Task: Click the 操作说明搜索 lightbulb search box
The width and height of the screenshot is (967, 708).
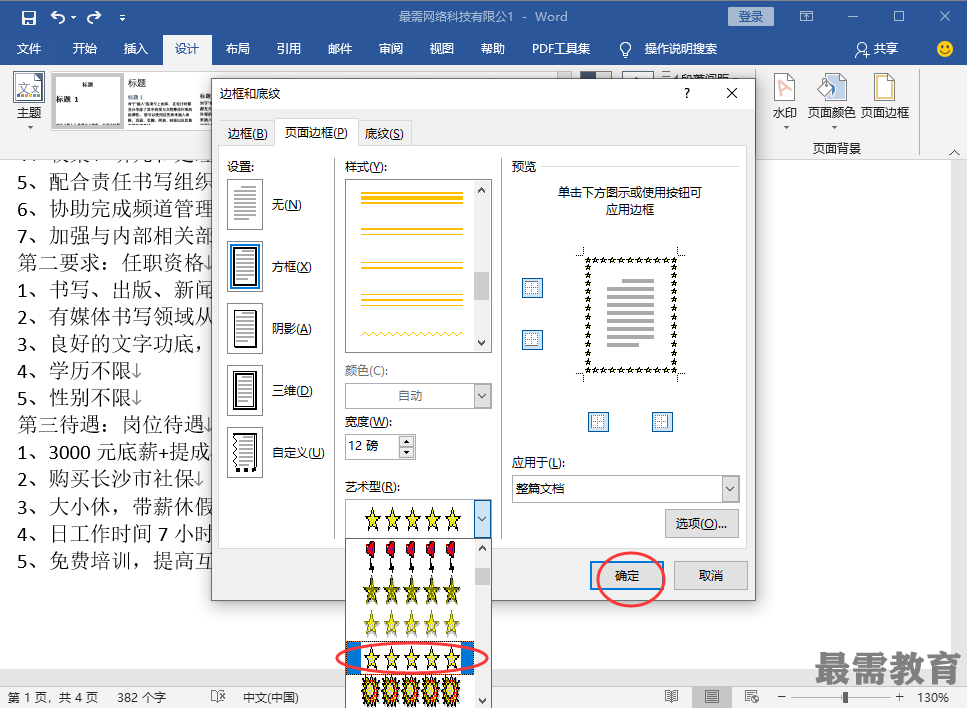Action: tap(668, 49)
